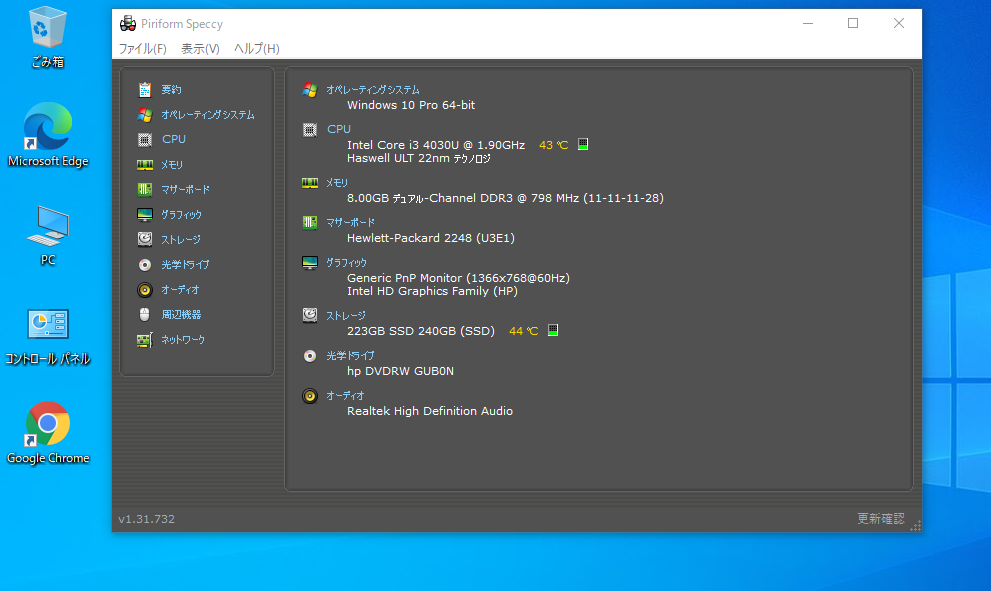This screenshot has height=591, width=991.
Task: Open the ストレージ heading link in summary
Action: point(346,315)
